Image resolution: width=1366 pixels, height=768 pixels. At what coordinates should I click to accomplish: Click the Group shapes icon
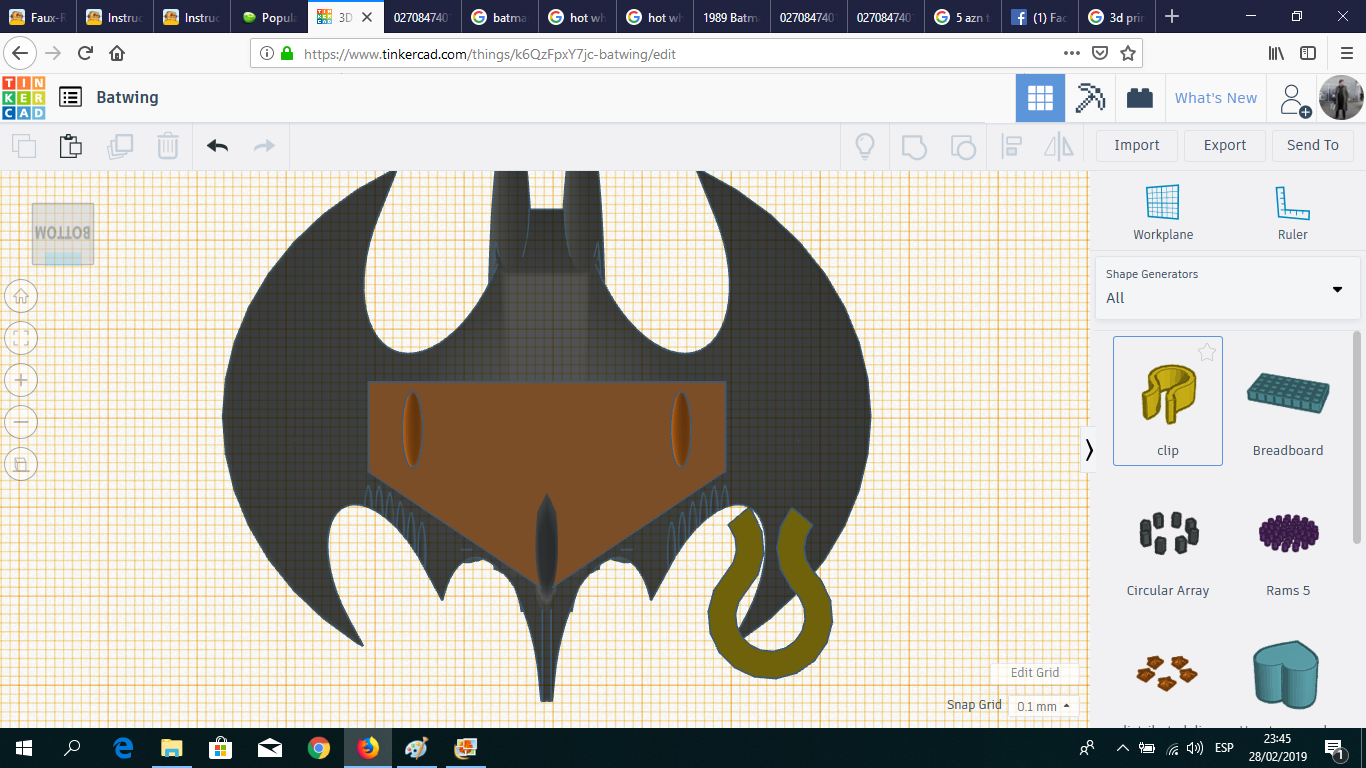914,146
